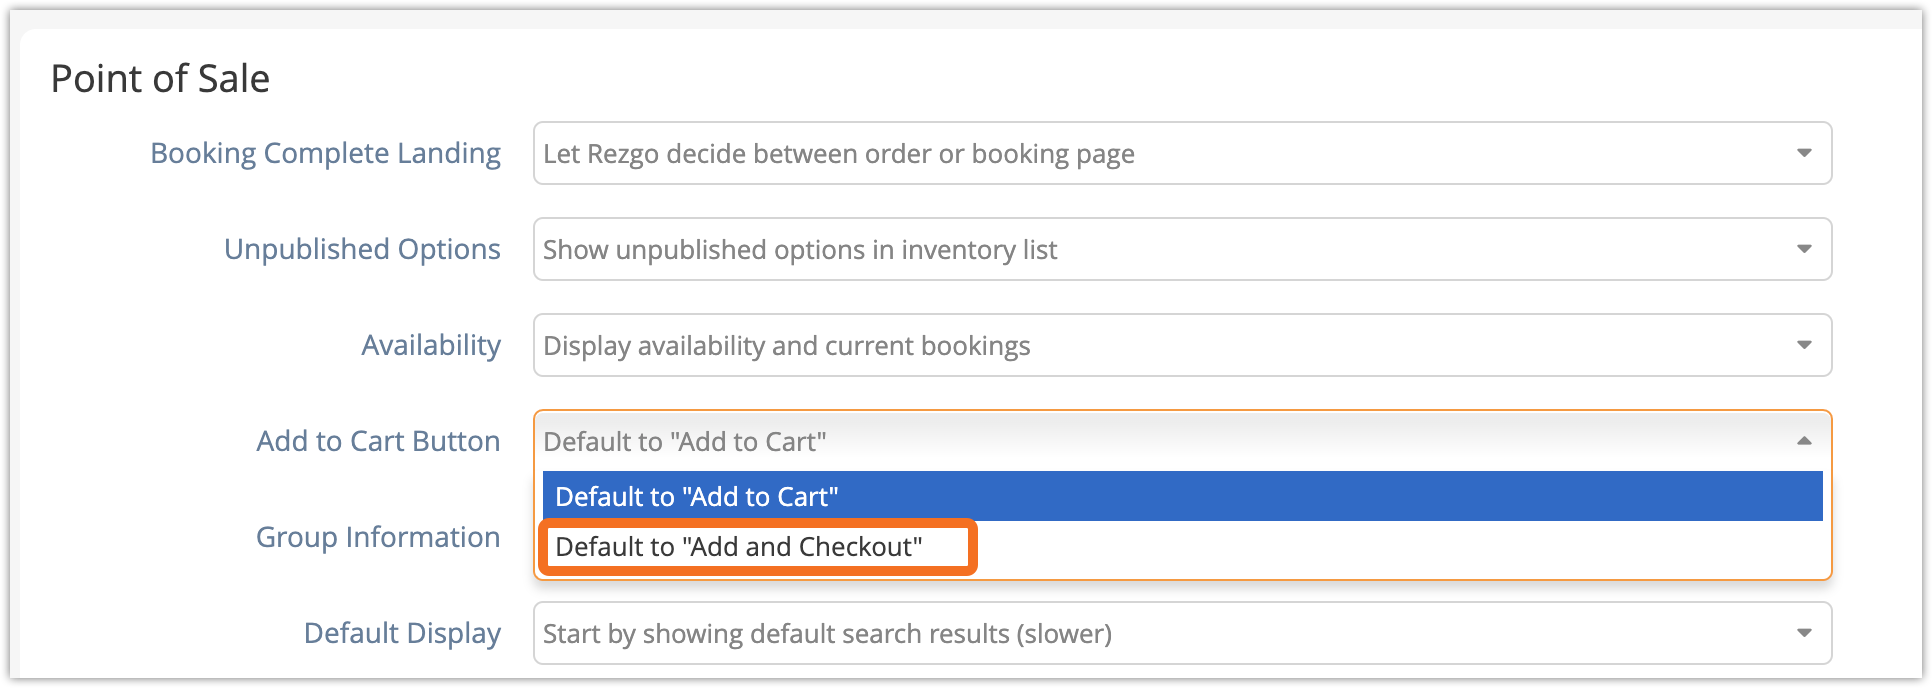
Task: Select the "Let Rezgo decide between order or booking page" field
Action: coord(1182,153)
